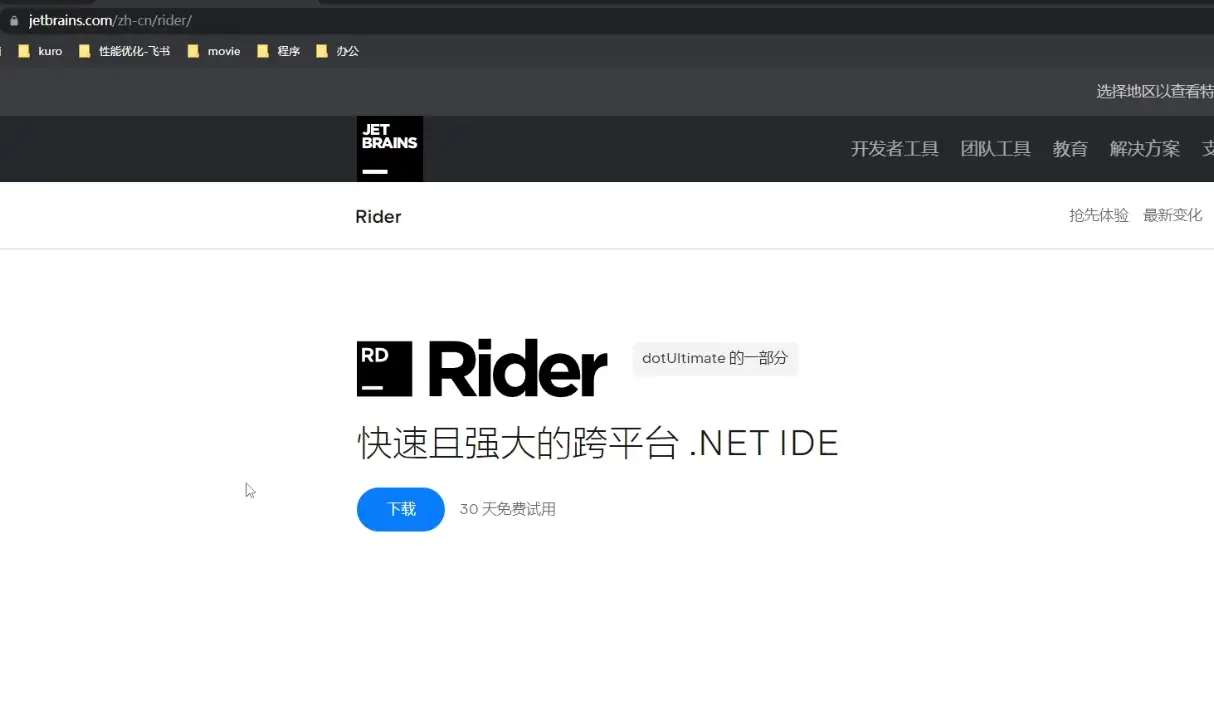Click the large Rider wordmark
The width and height of the screenshot is (1214, 717).
pyautogui.click(x=518, y=368)
